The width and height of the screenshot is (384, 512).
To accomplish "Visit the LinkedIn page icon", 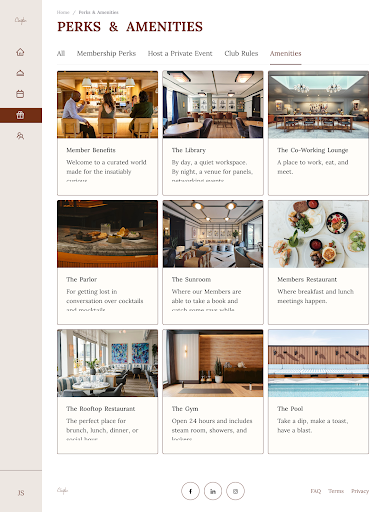I will pos(213,491).
